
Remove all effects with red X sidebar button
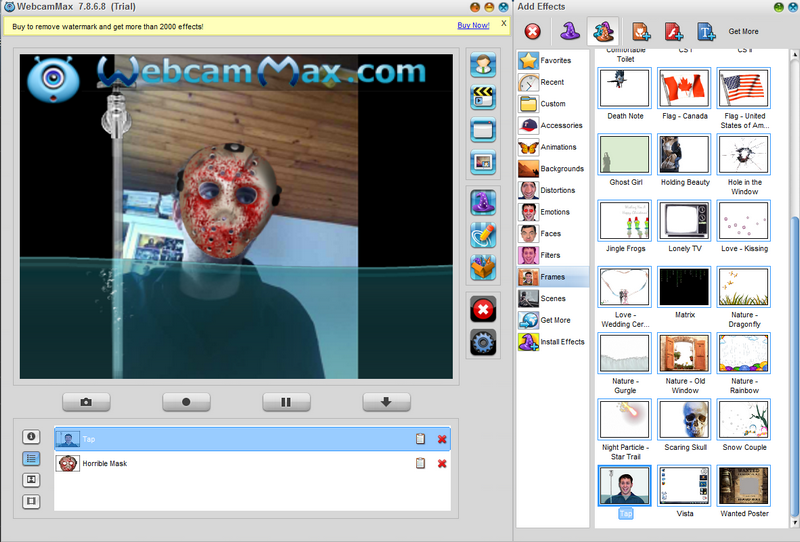click(483, 309)
